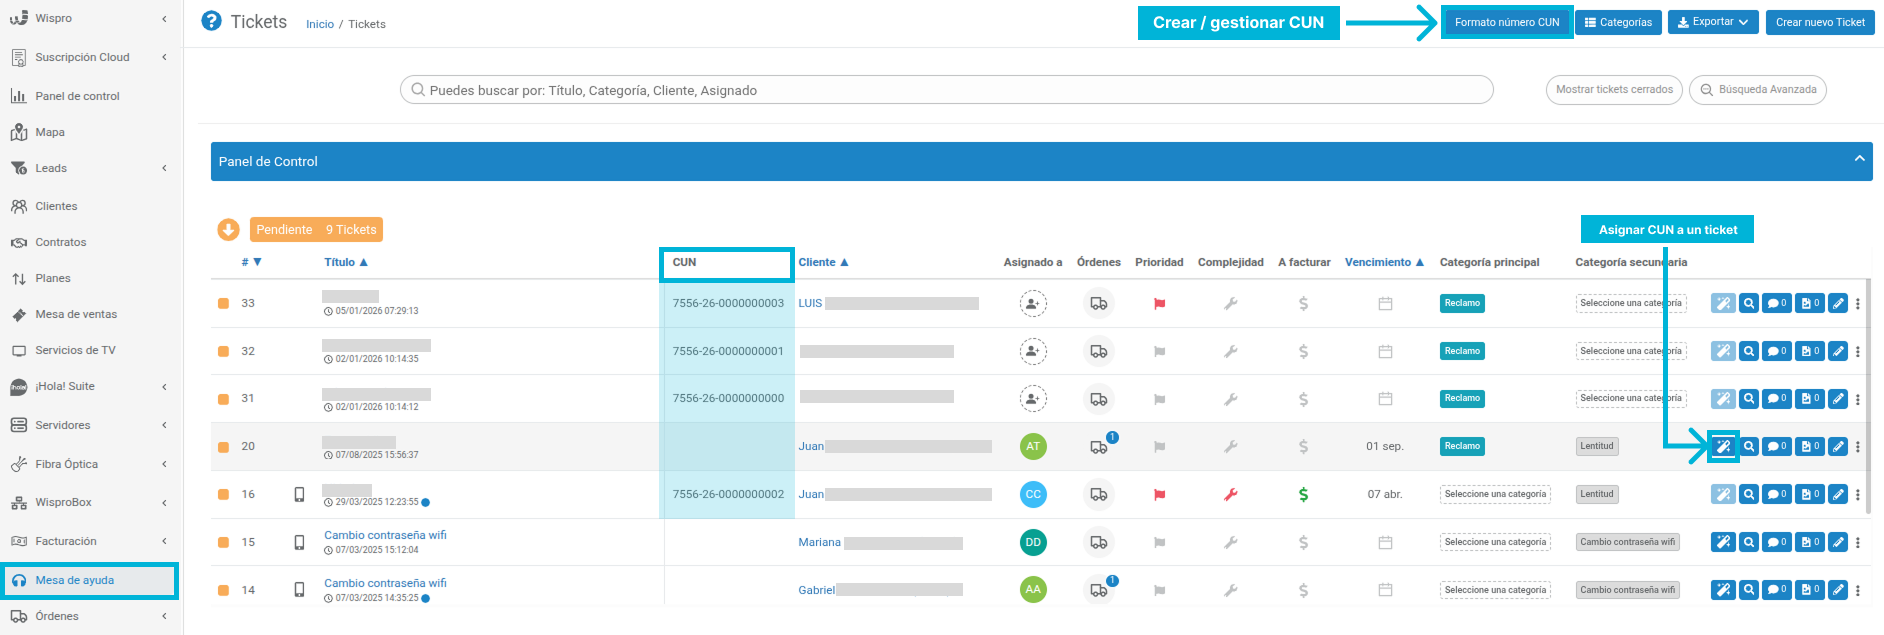Viewport: 1884px width, 635px height.
Task: Click the green dollar icon for ticket 16
Action: [1303, 494]
